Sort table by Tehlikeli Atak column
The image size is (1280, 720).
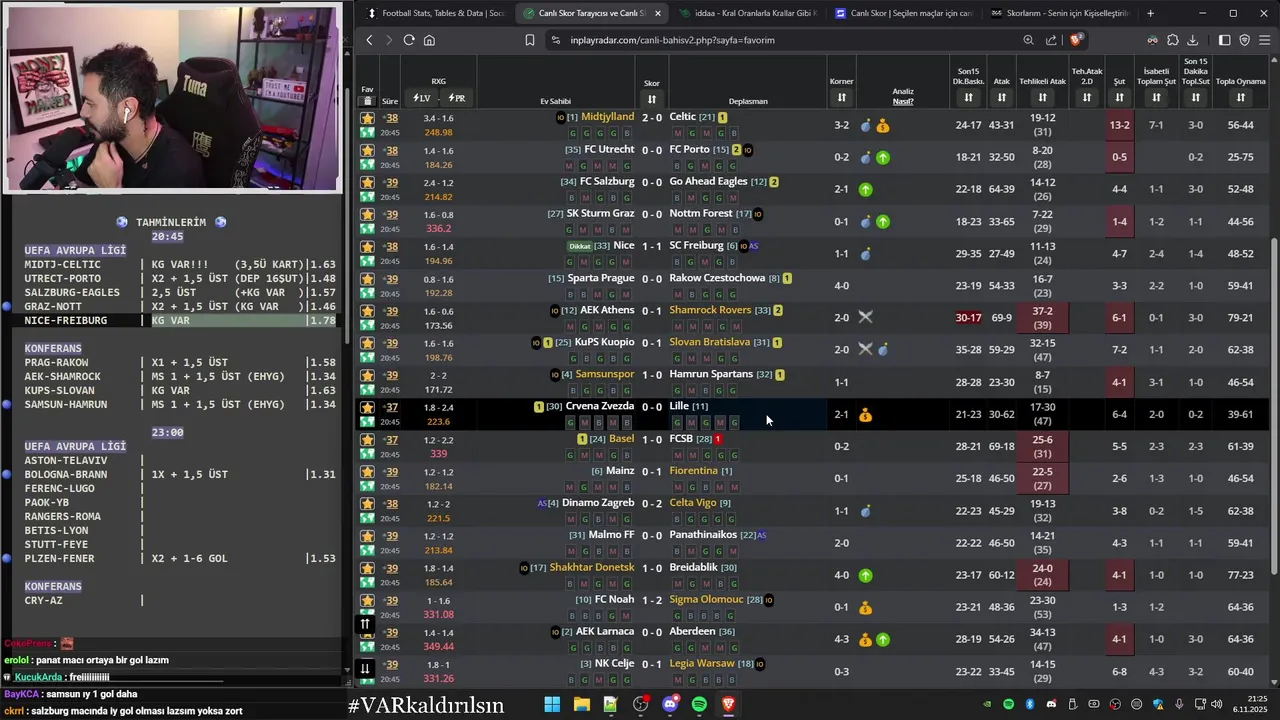[x=1042, y=97]
